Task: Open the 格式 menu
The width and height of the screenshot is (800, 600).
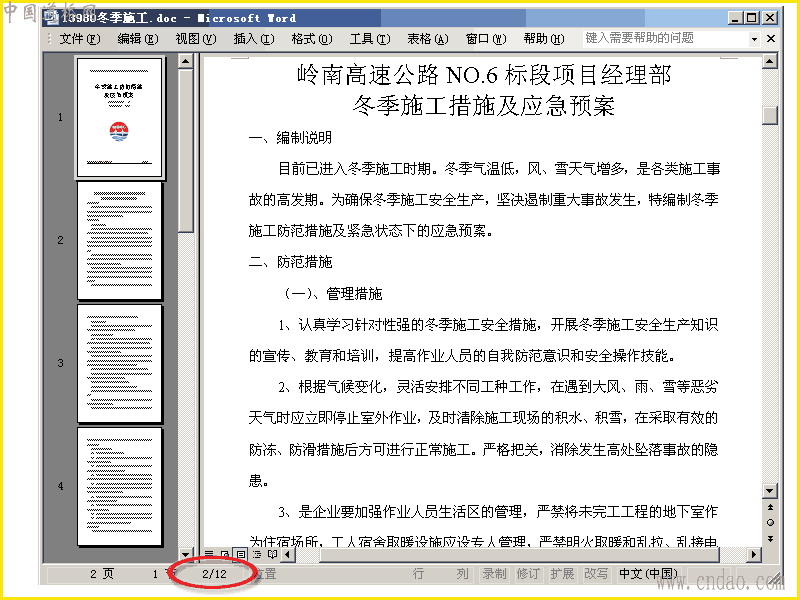Action: coord(312,39)
